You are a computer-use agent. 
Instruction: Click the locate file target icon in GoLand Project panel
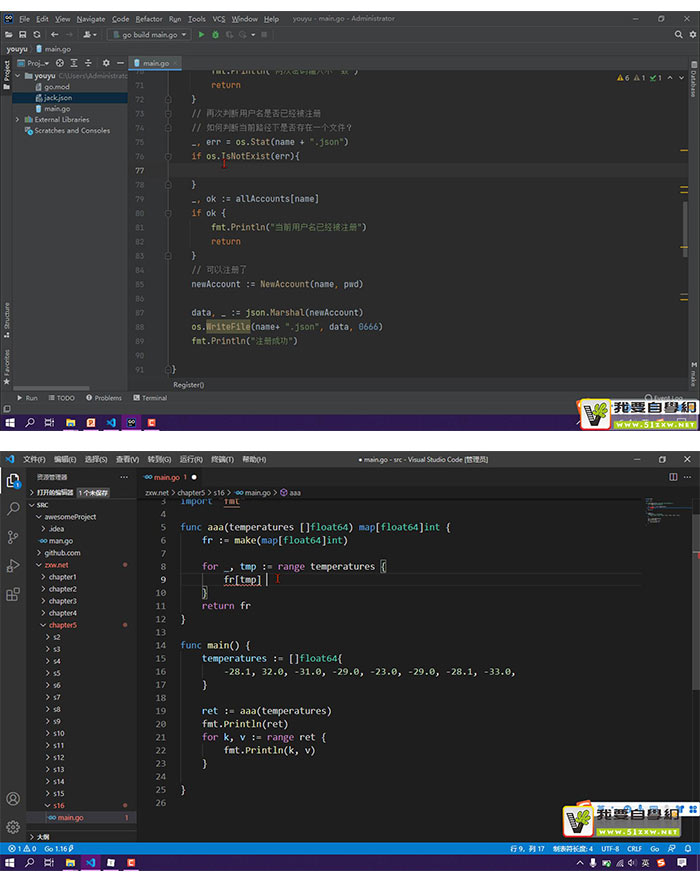(x=60, y=63)
